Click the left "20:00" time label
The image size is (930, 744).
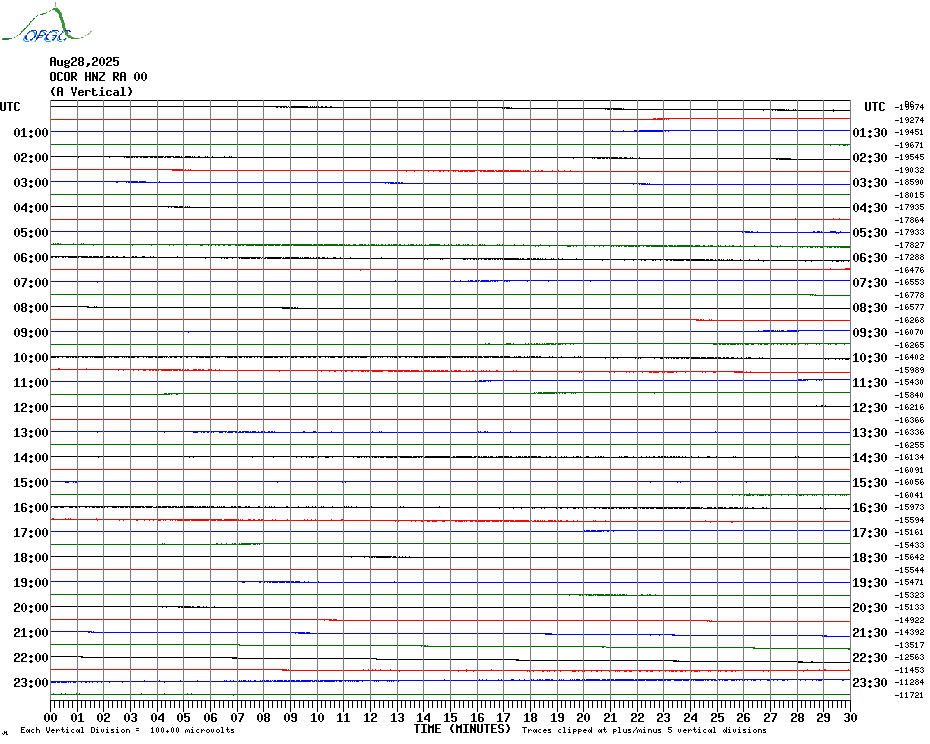tap(31, 608)
